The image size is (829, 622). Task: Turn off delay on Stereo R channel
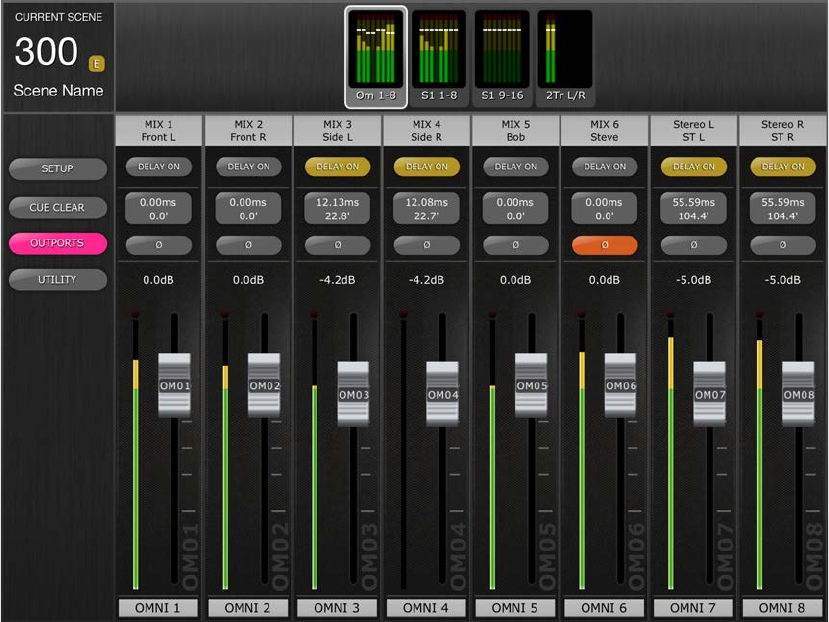783,167
